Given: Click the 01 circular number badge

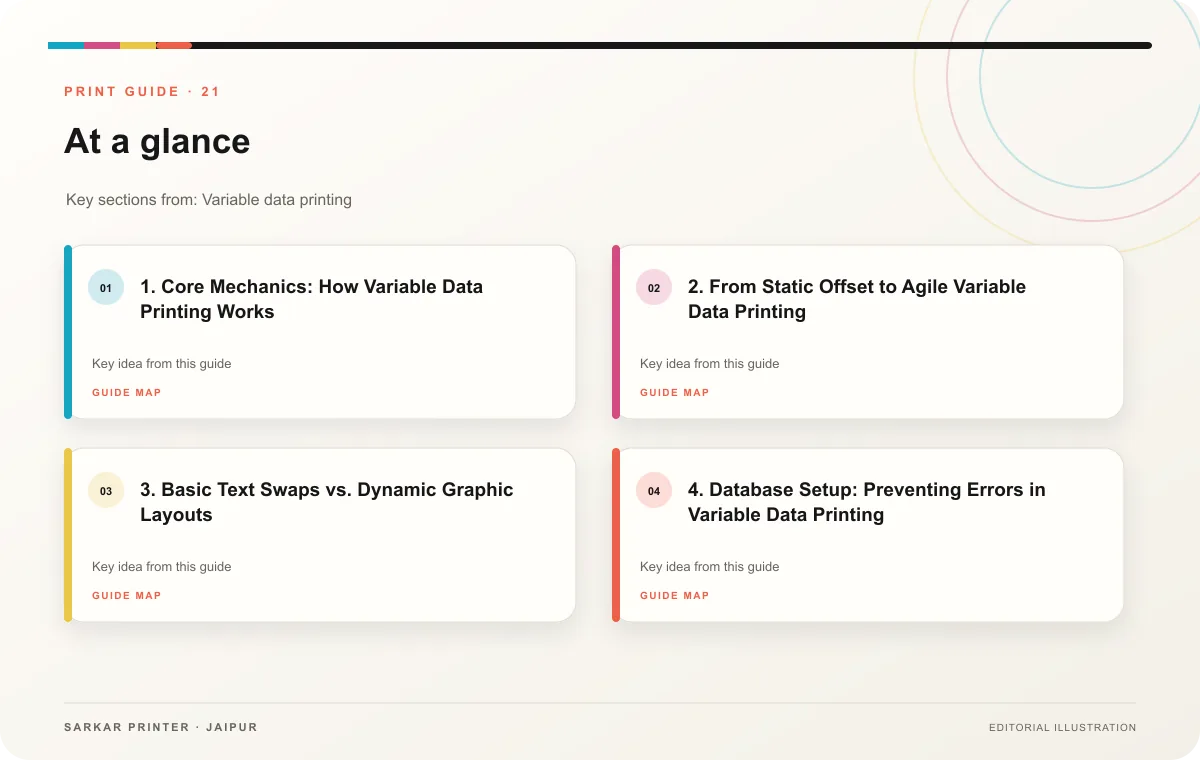Looking at the screenshot, I should pos(106,288).
